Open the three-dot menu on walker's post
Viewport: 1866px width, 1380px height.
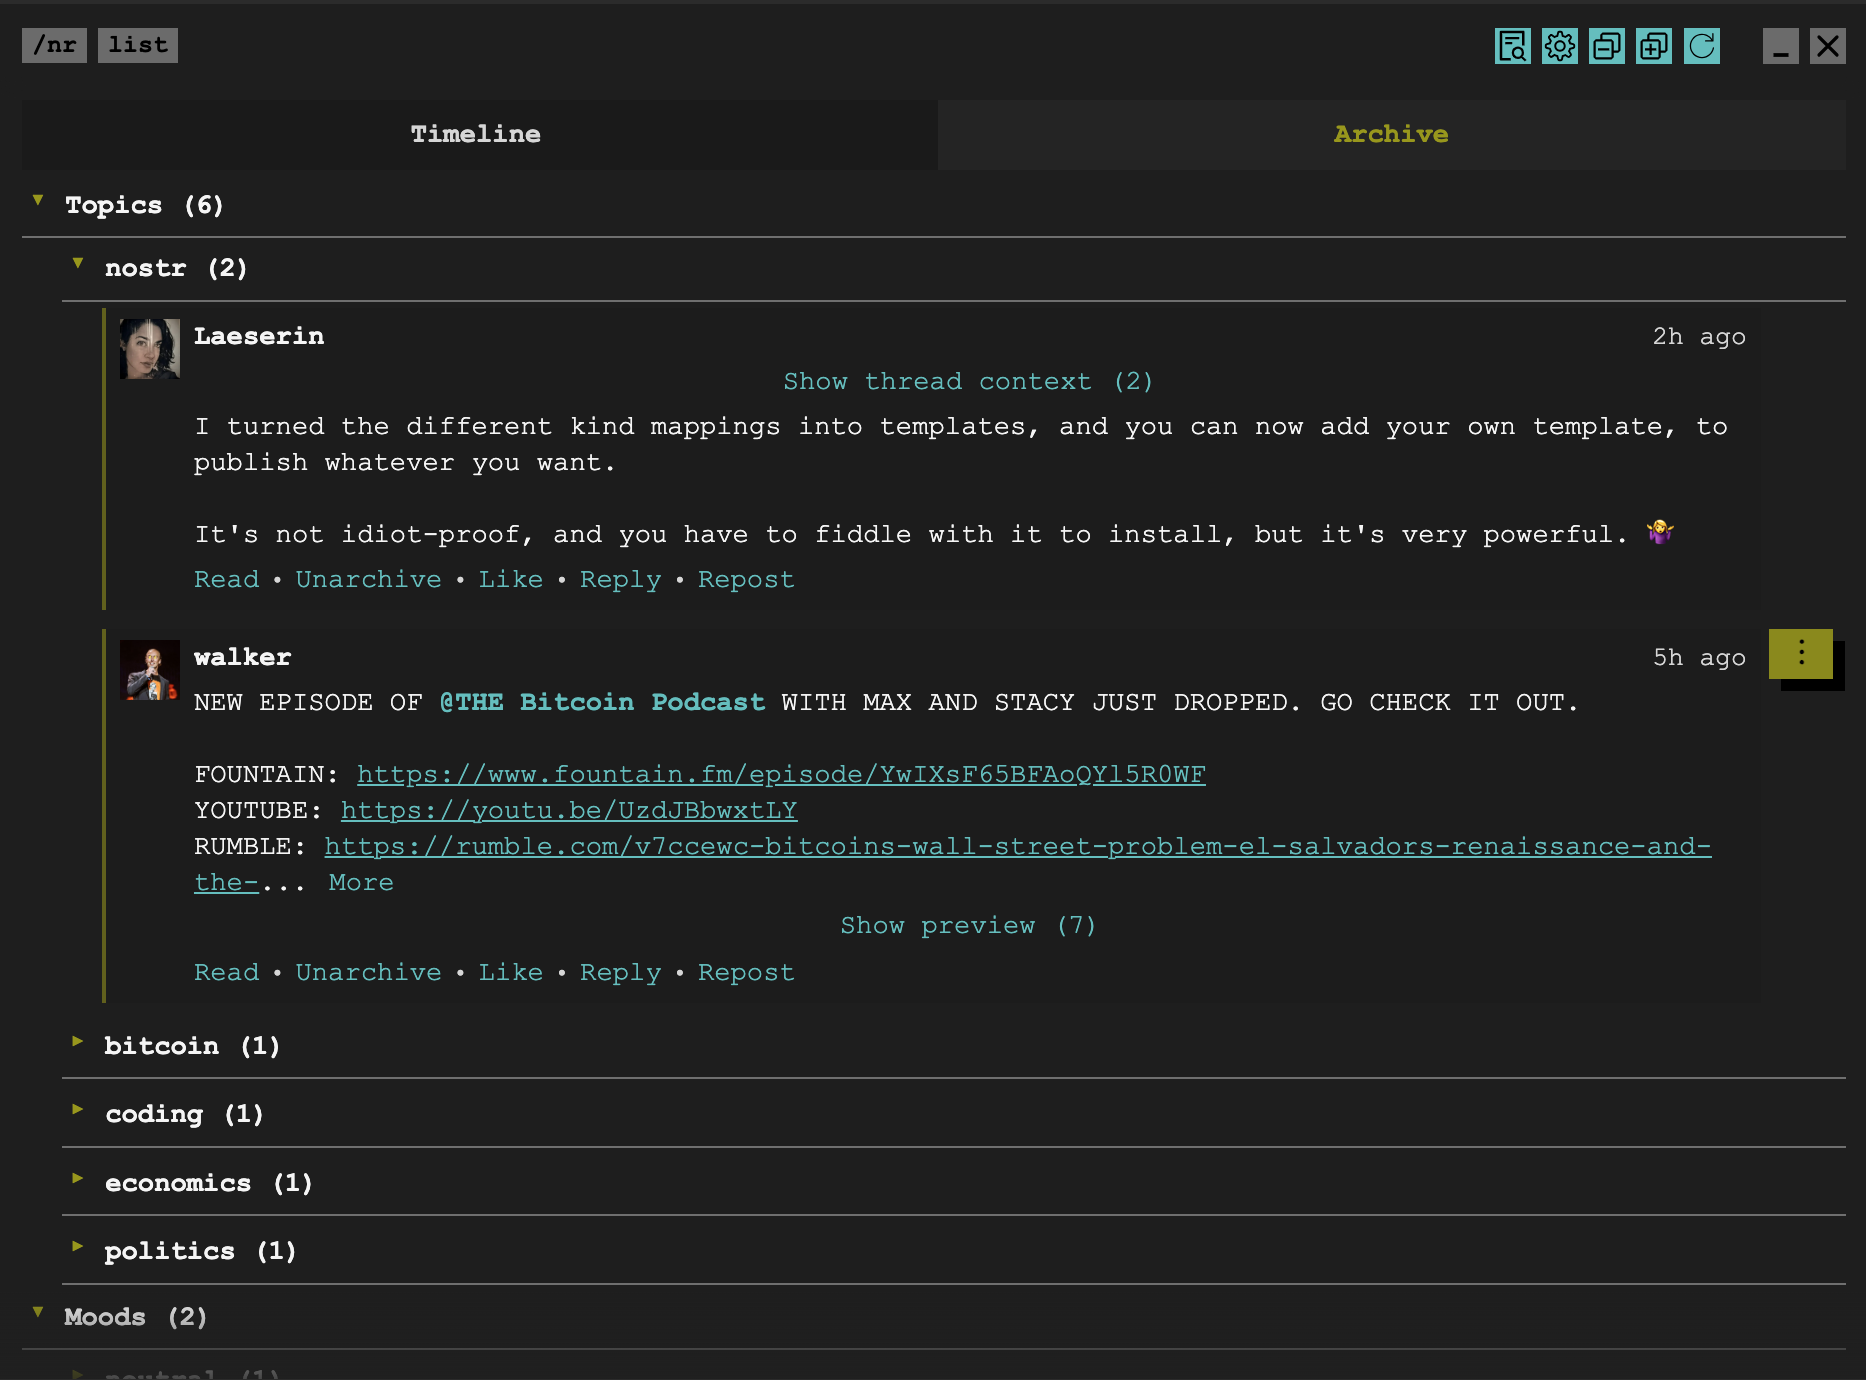point(1801,654)
